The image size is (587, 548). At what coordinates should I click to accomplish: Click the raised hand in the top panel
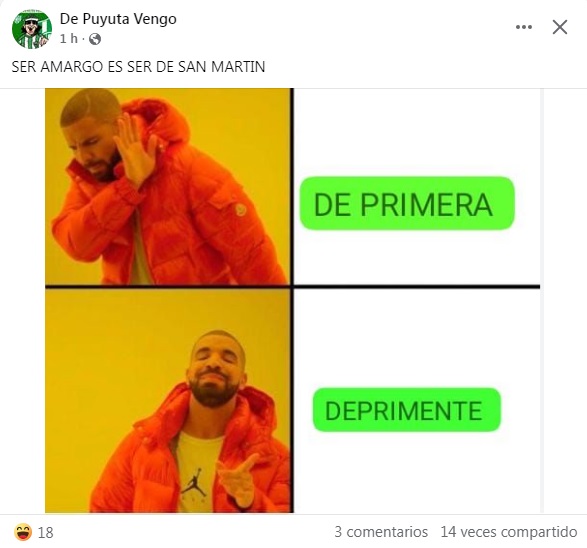(x=136, y=150)
